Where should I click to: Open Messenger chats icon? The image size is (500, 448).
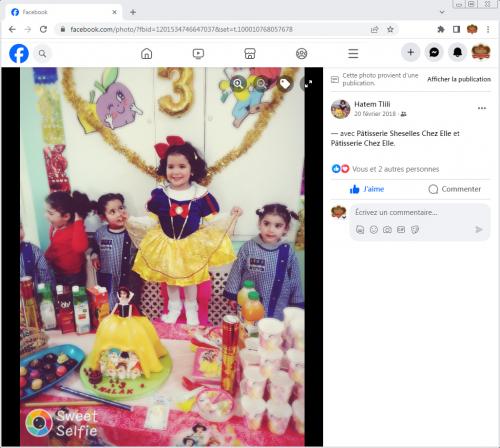tap(434, 52)
